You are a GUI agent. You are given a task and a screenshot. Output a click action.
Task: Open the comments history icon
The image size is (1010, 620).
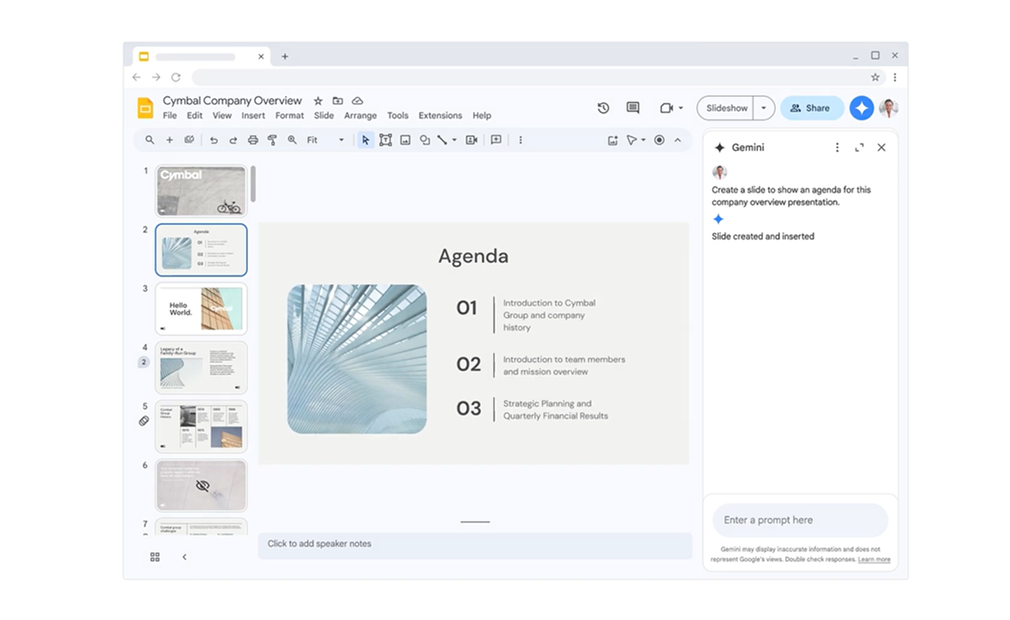click(632, 108)
